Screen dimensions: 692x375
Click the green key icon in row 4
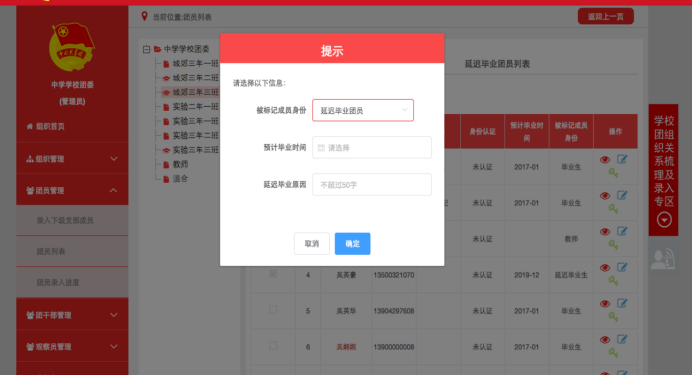point(613,281)
